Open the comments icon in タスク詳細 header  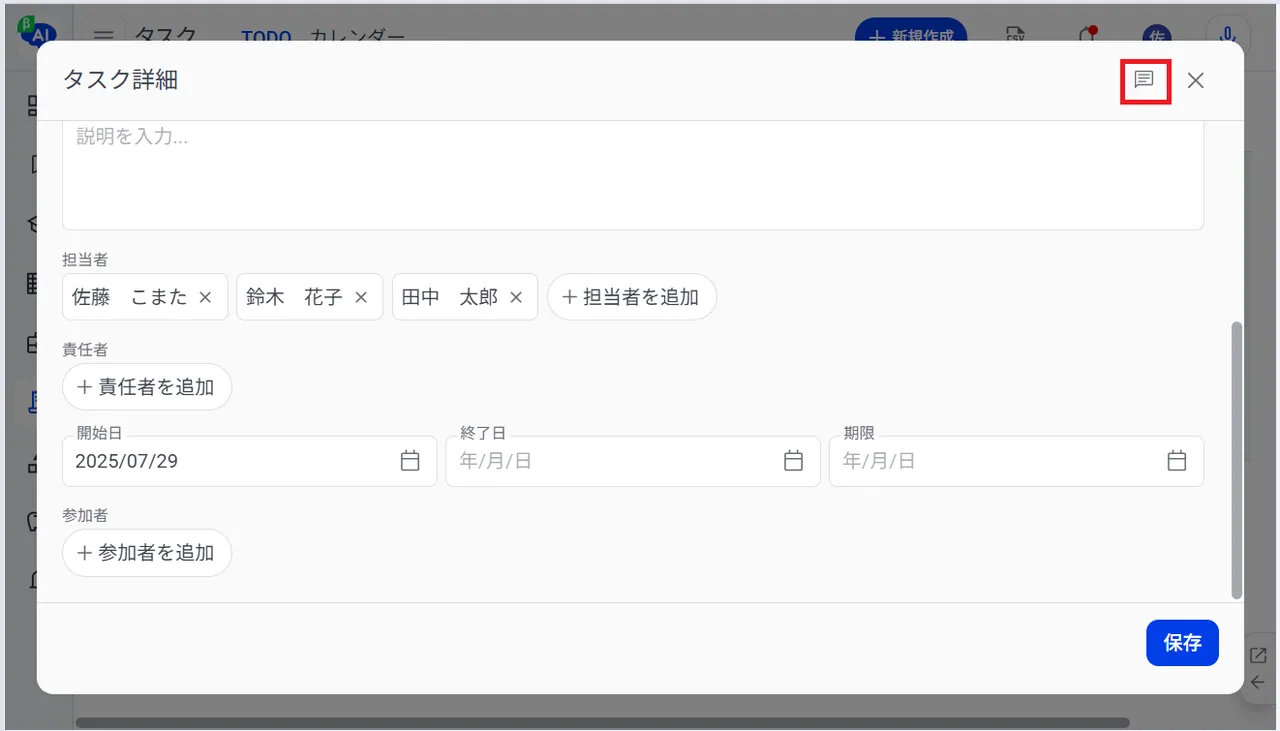point(1145,80)
